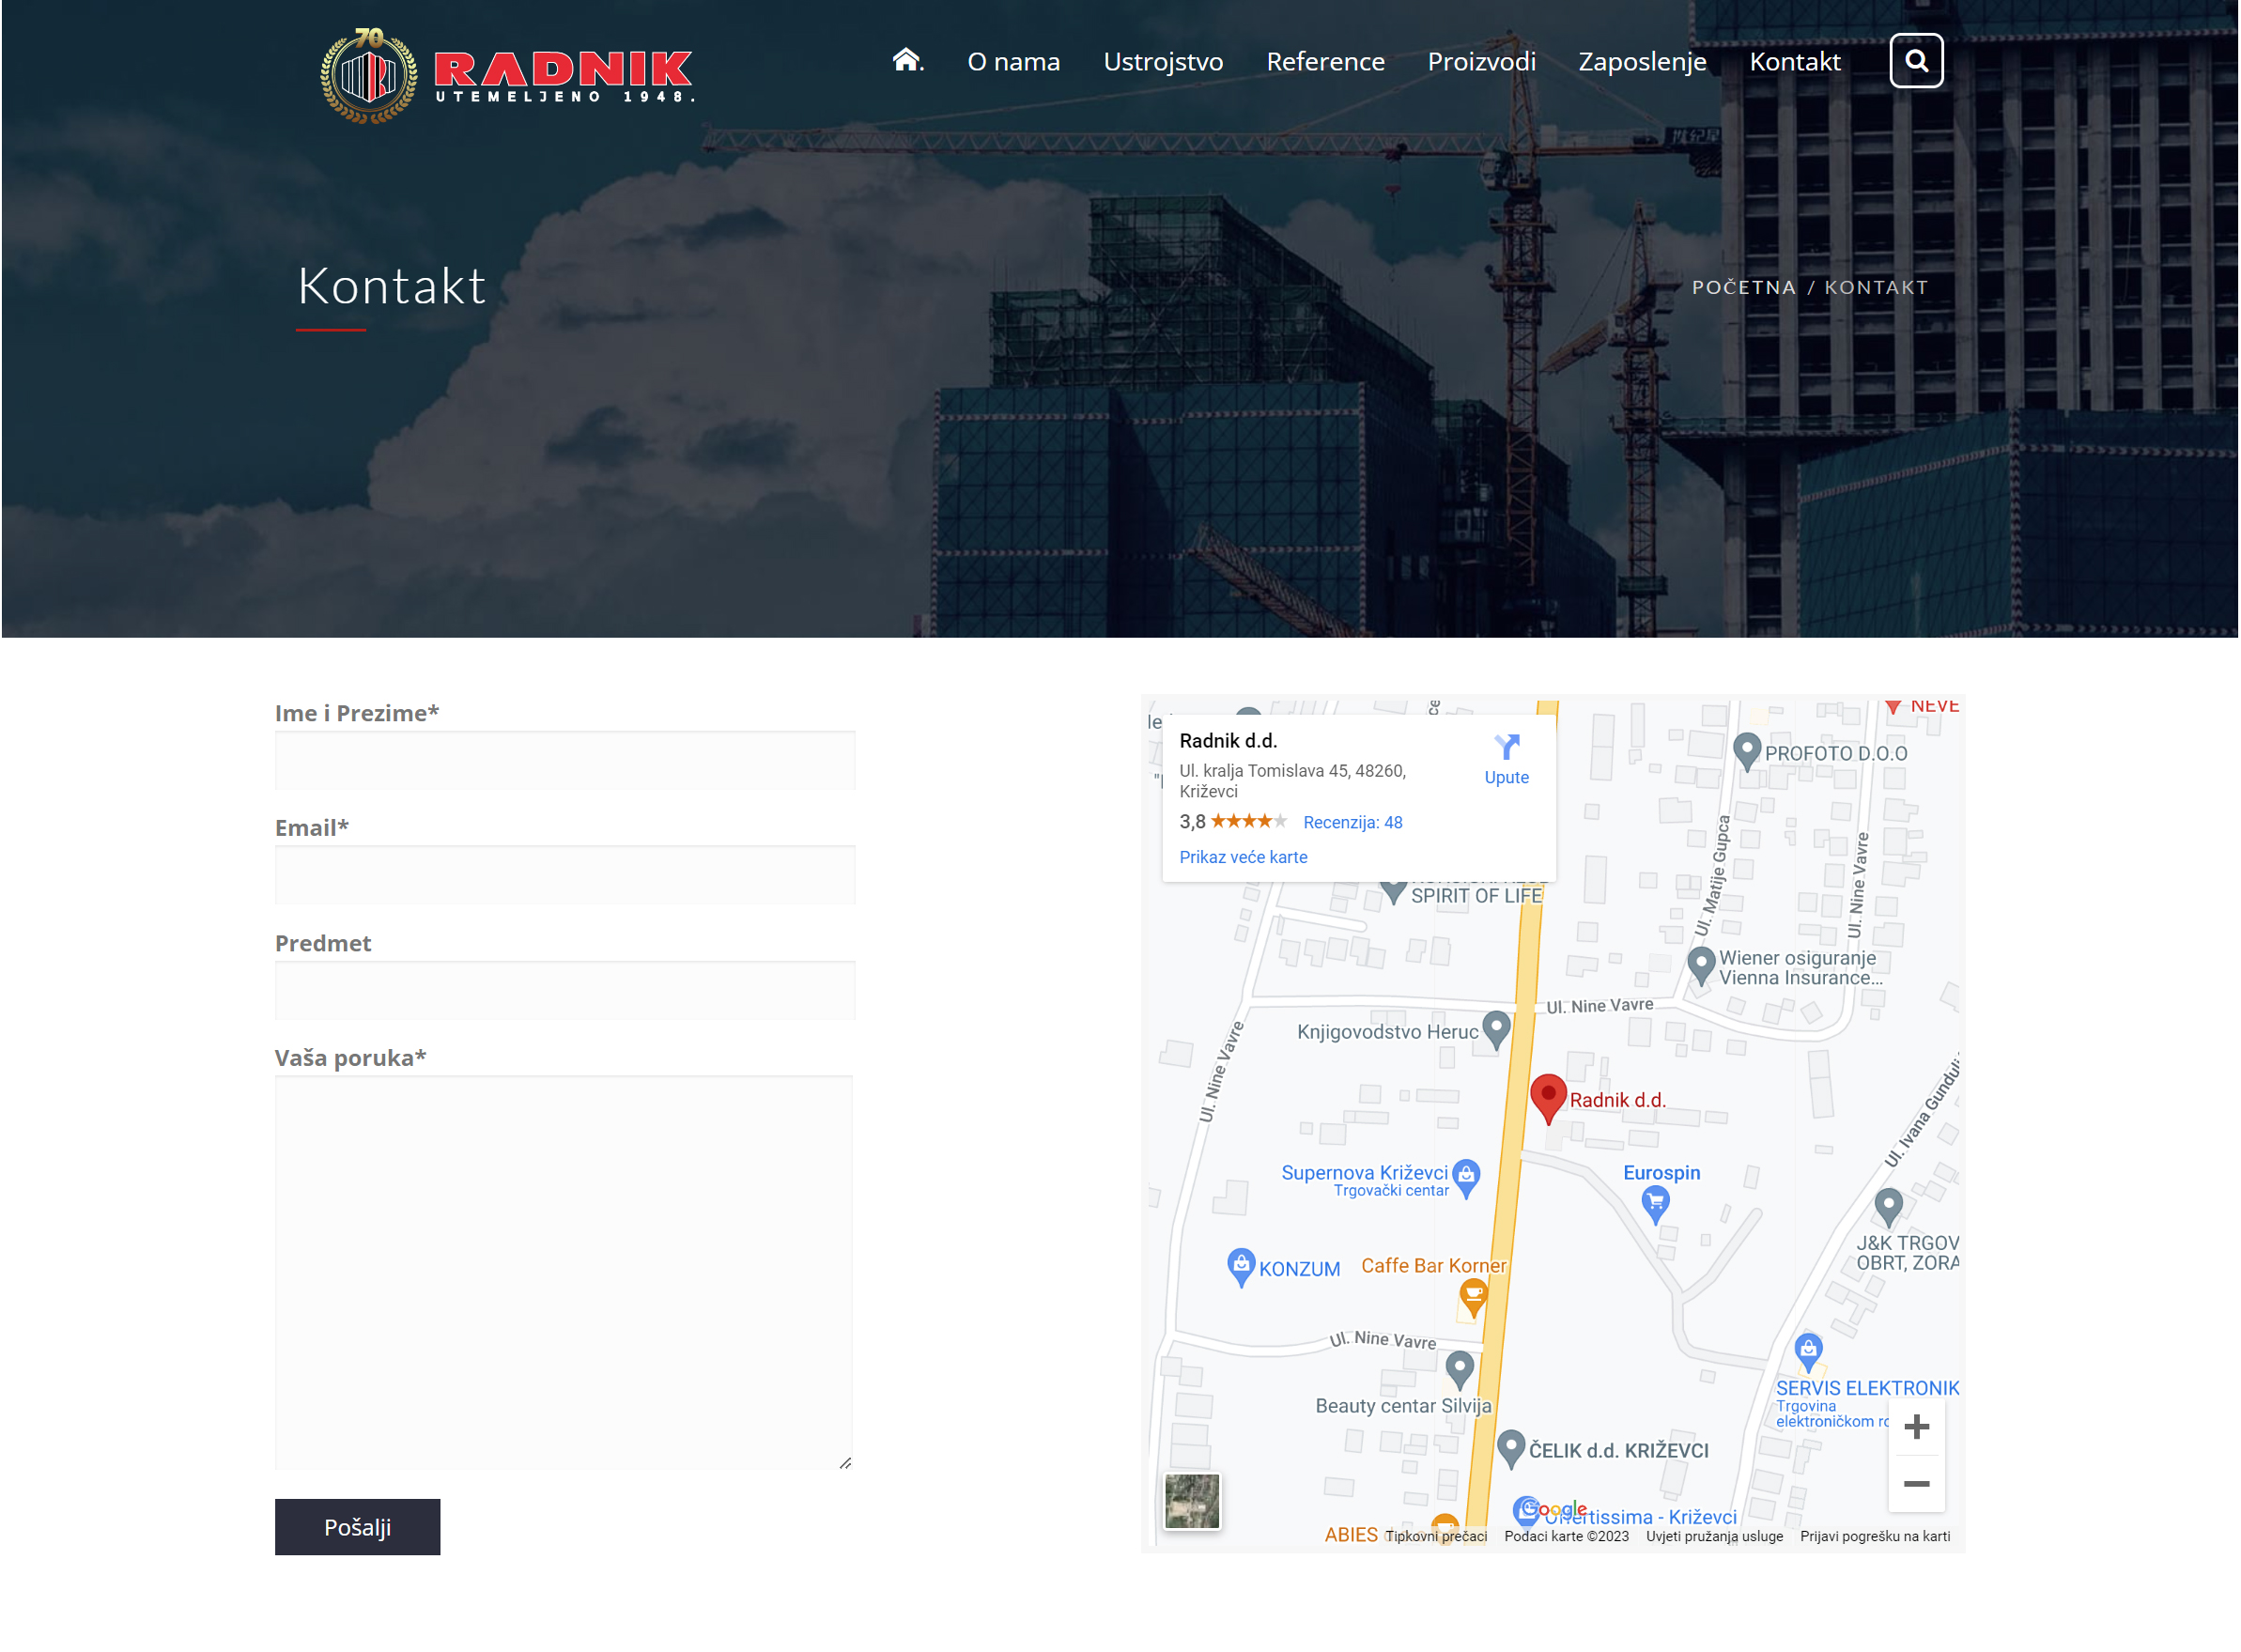This screenshot has height=1652, width=2241.
Task: Open the Proizvodi menu item
Action: pos(1481,62)
